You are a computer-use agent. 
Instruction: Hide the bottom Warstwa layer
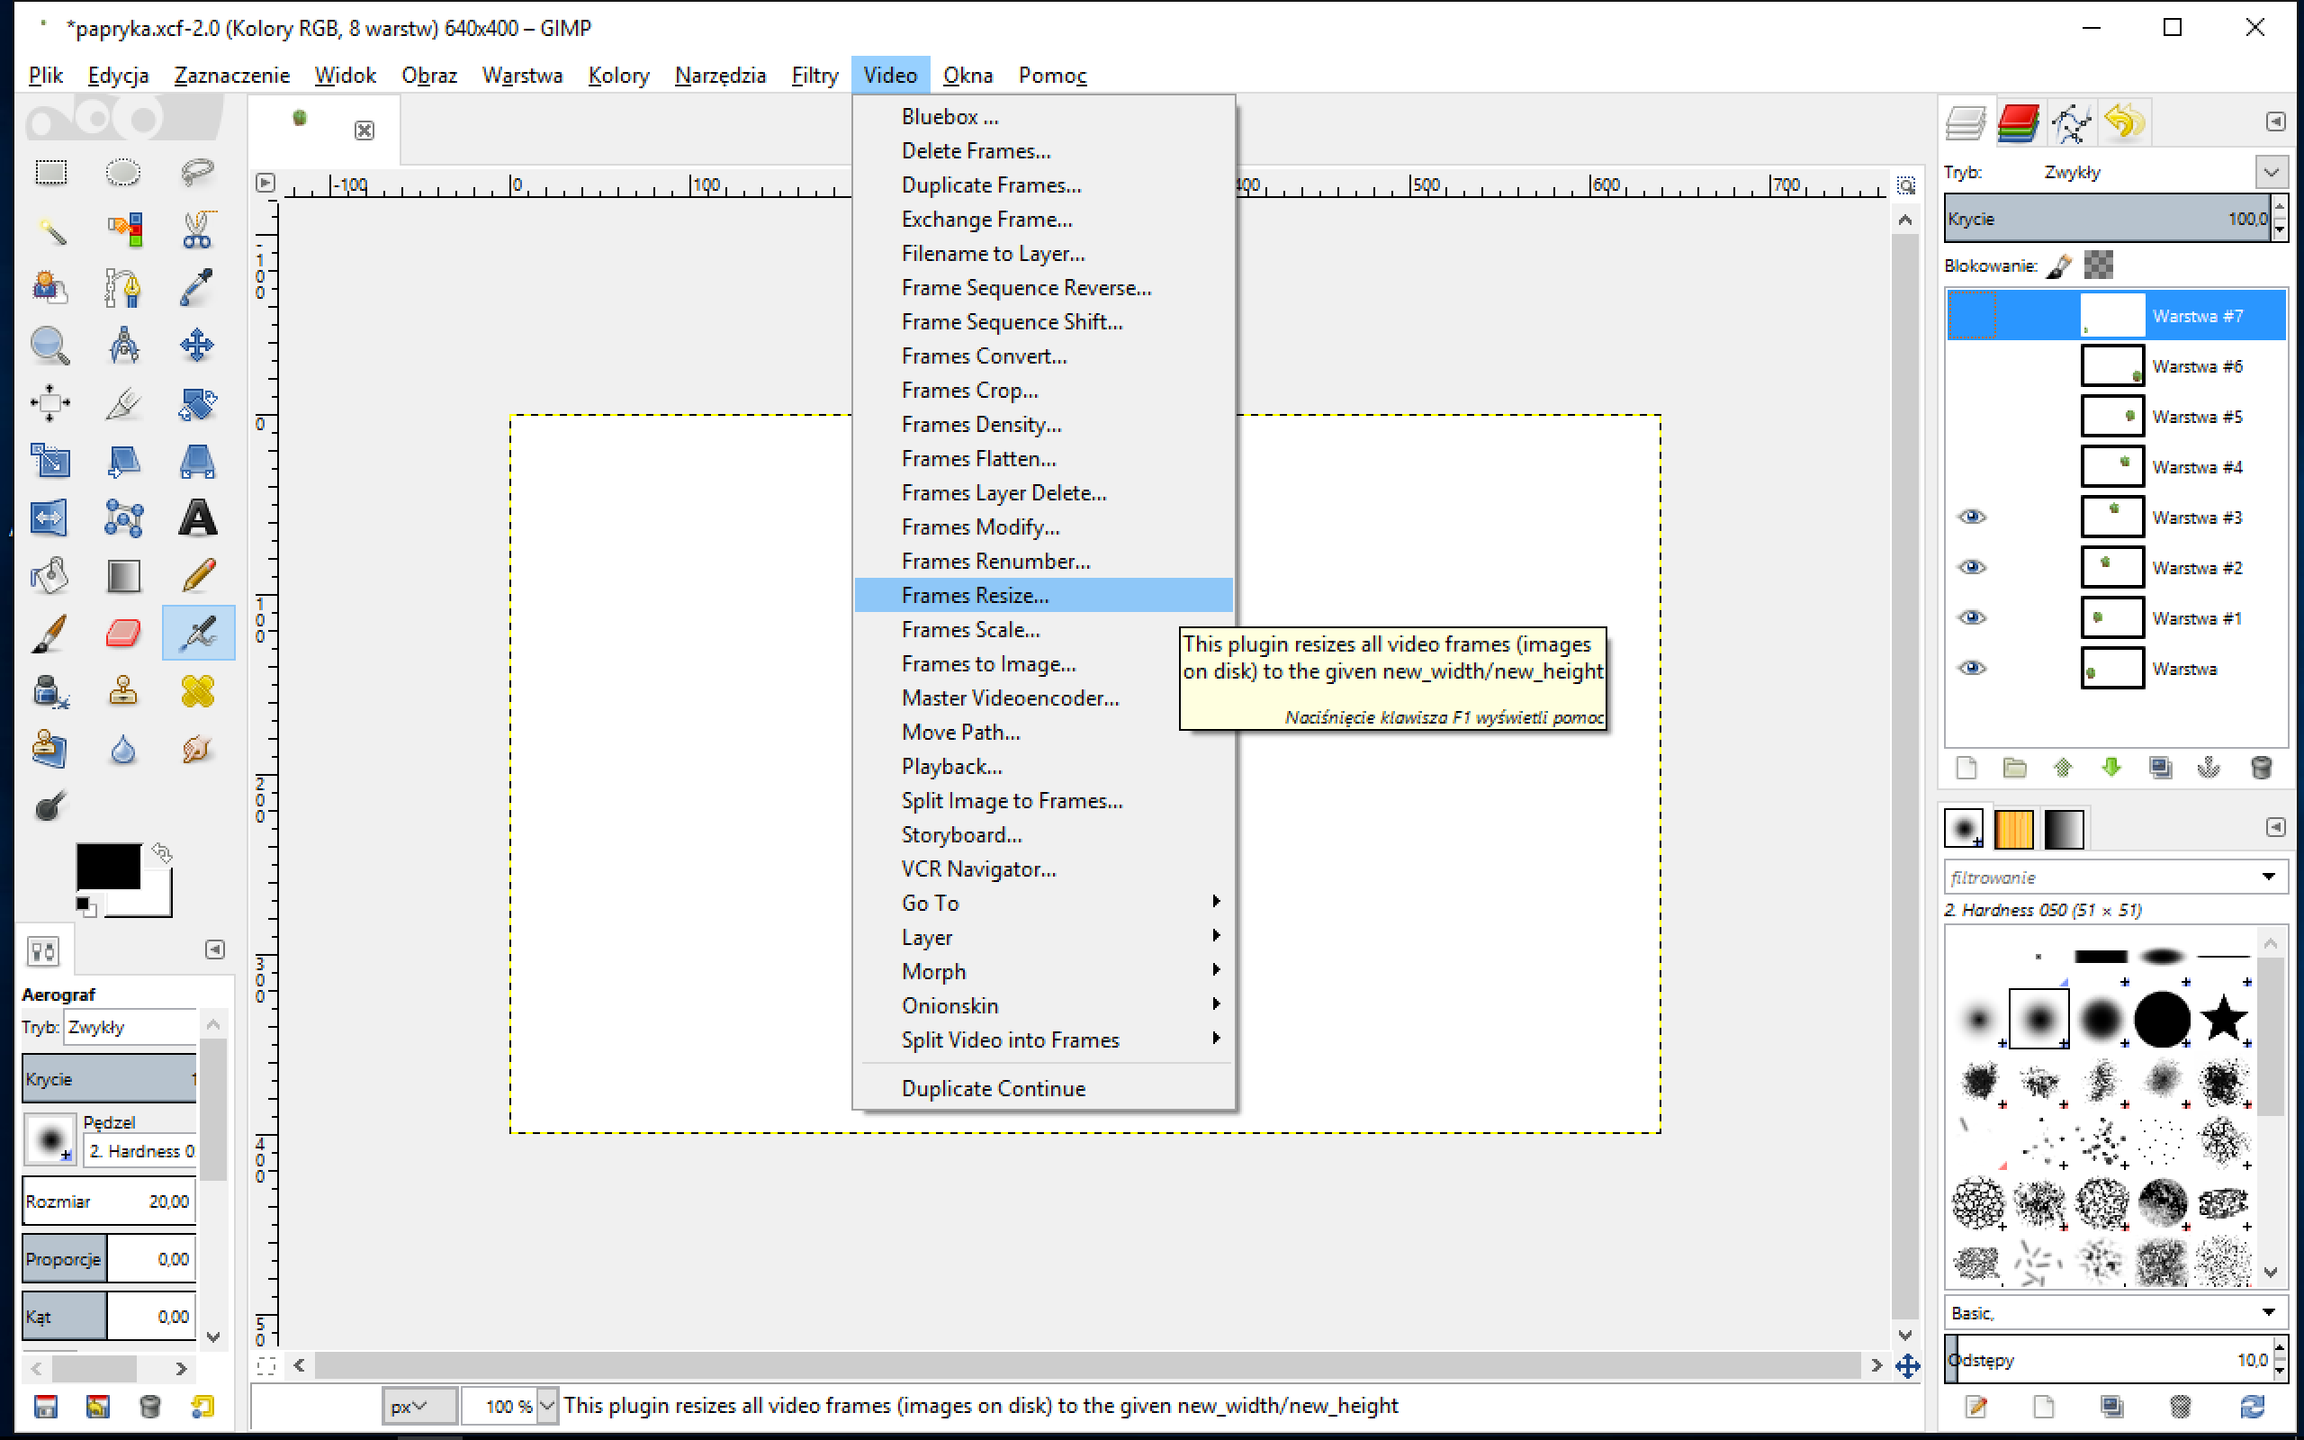[1971, 668]
